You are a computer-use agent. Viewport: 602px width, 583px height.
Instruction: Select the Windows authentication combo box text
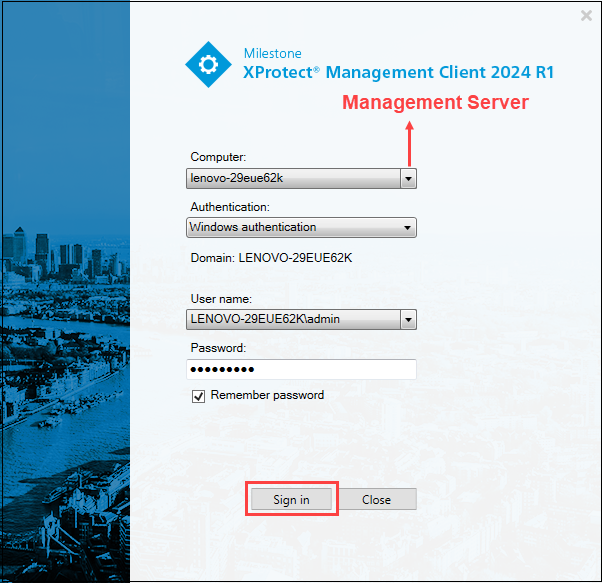click(292, 228)
